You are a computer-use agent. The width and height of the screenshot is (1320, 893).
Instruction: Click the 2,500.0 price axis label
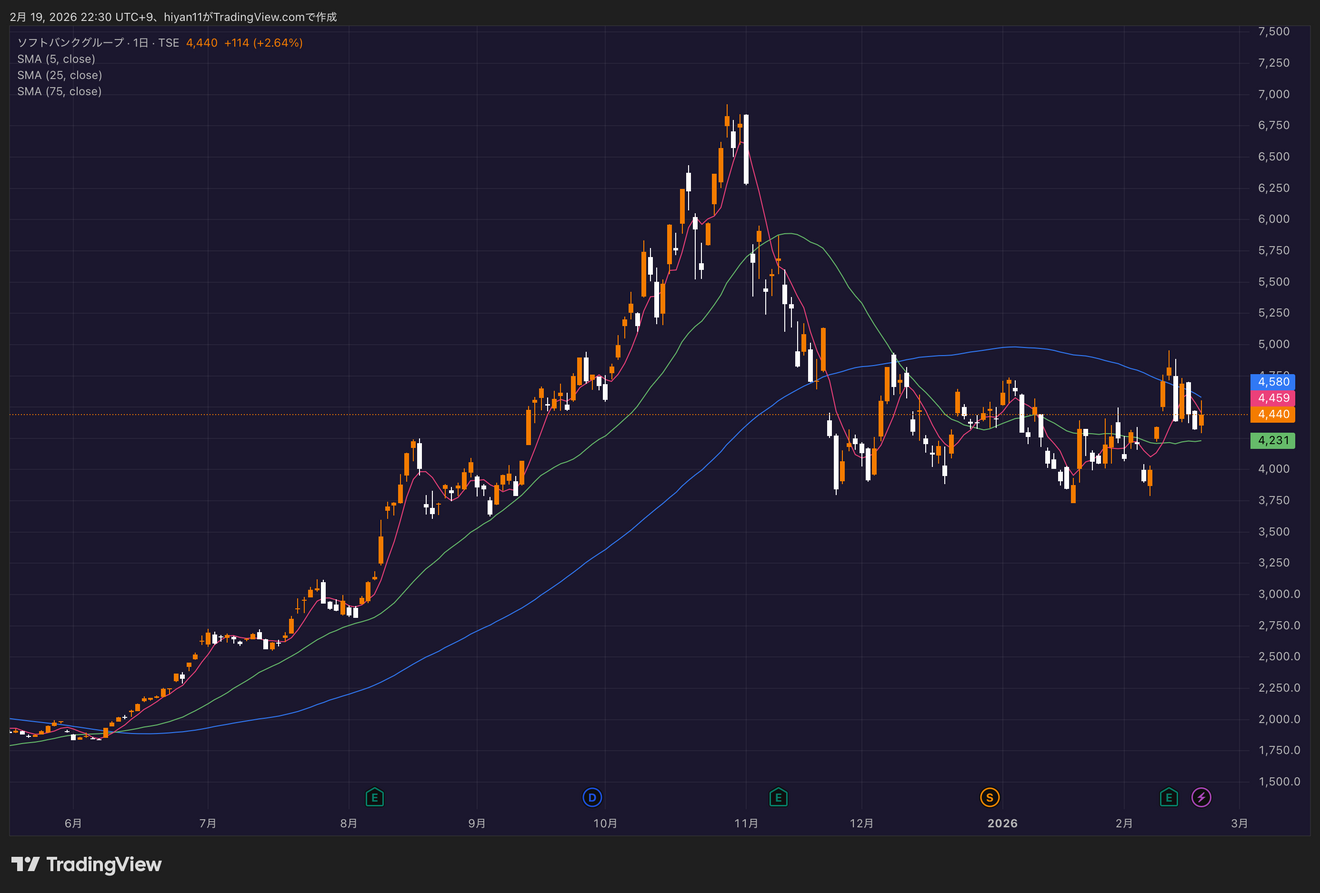point(1278,657)
